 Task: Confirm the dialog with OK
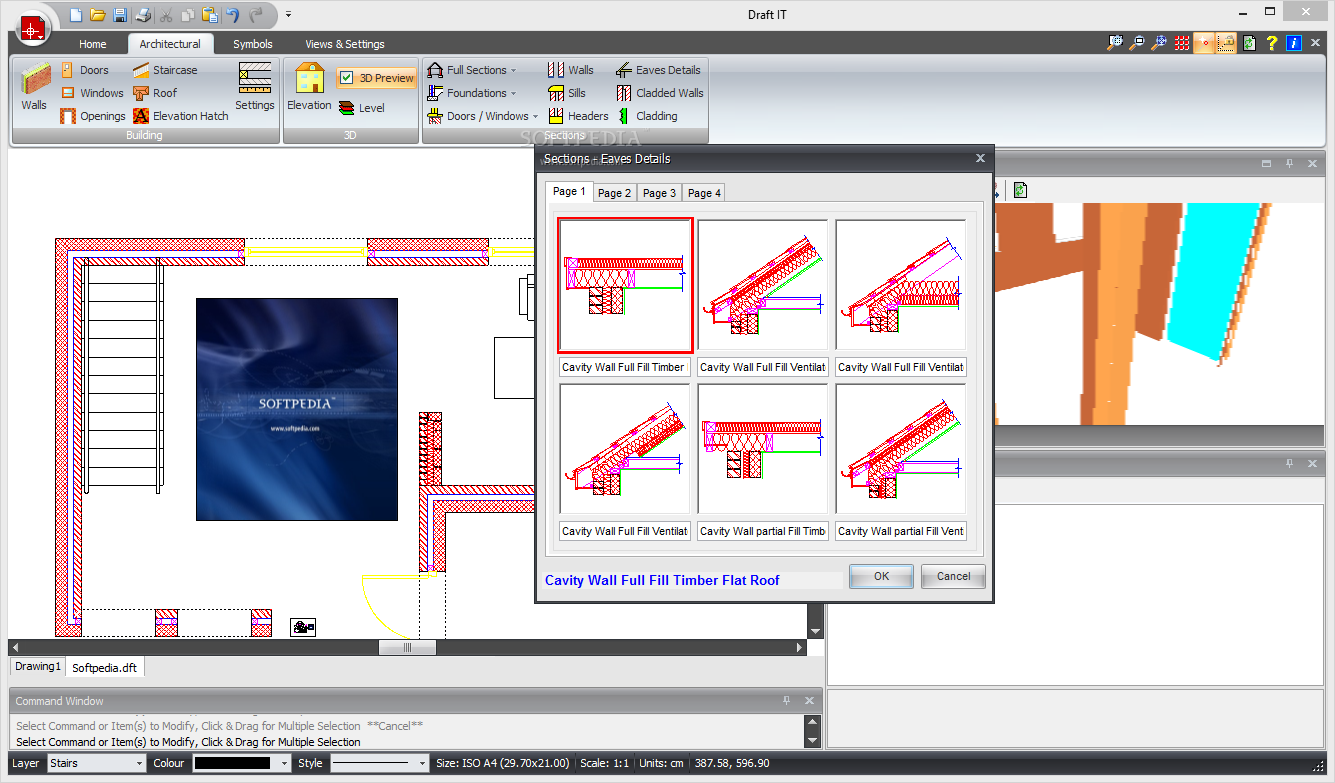coord(881,576)
